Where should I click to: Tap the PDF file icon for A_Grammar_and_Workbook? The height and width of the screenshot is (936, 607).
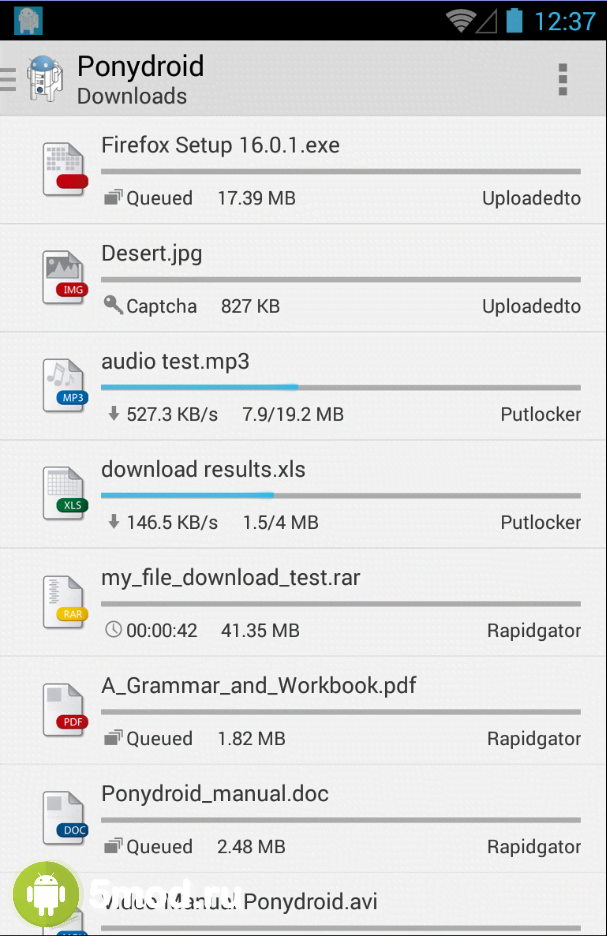point(65,709)
